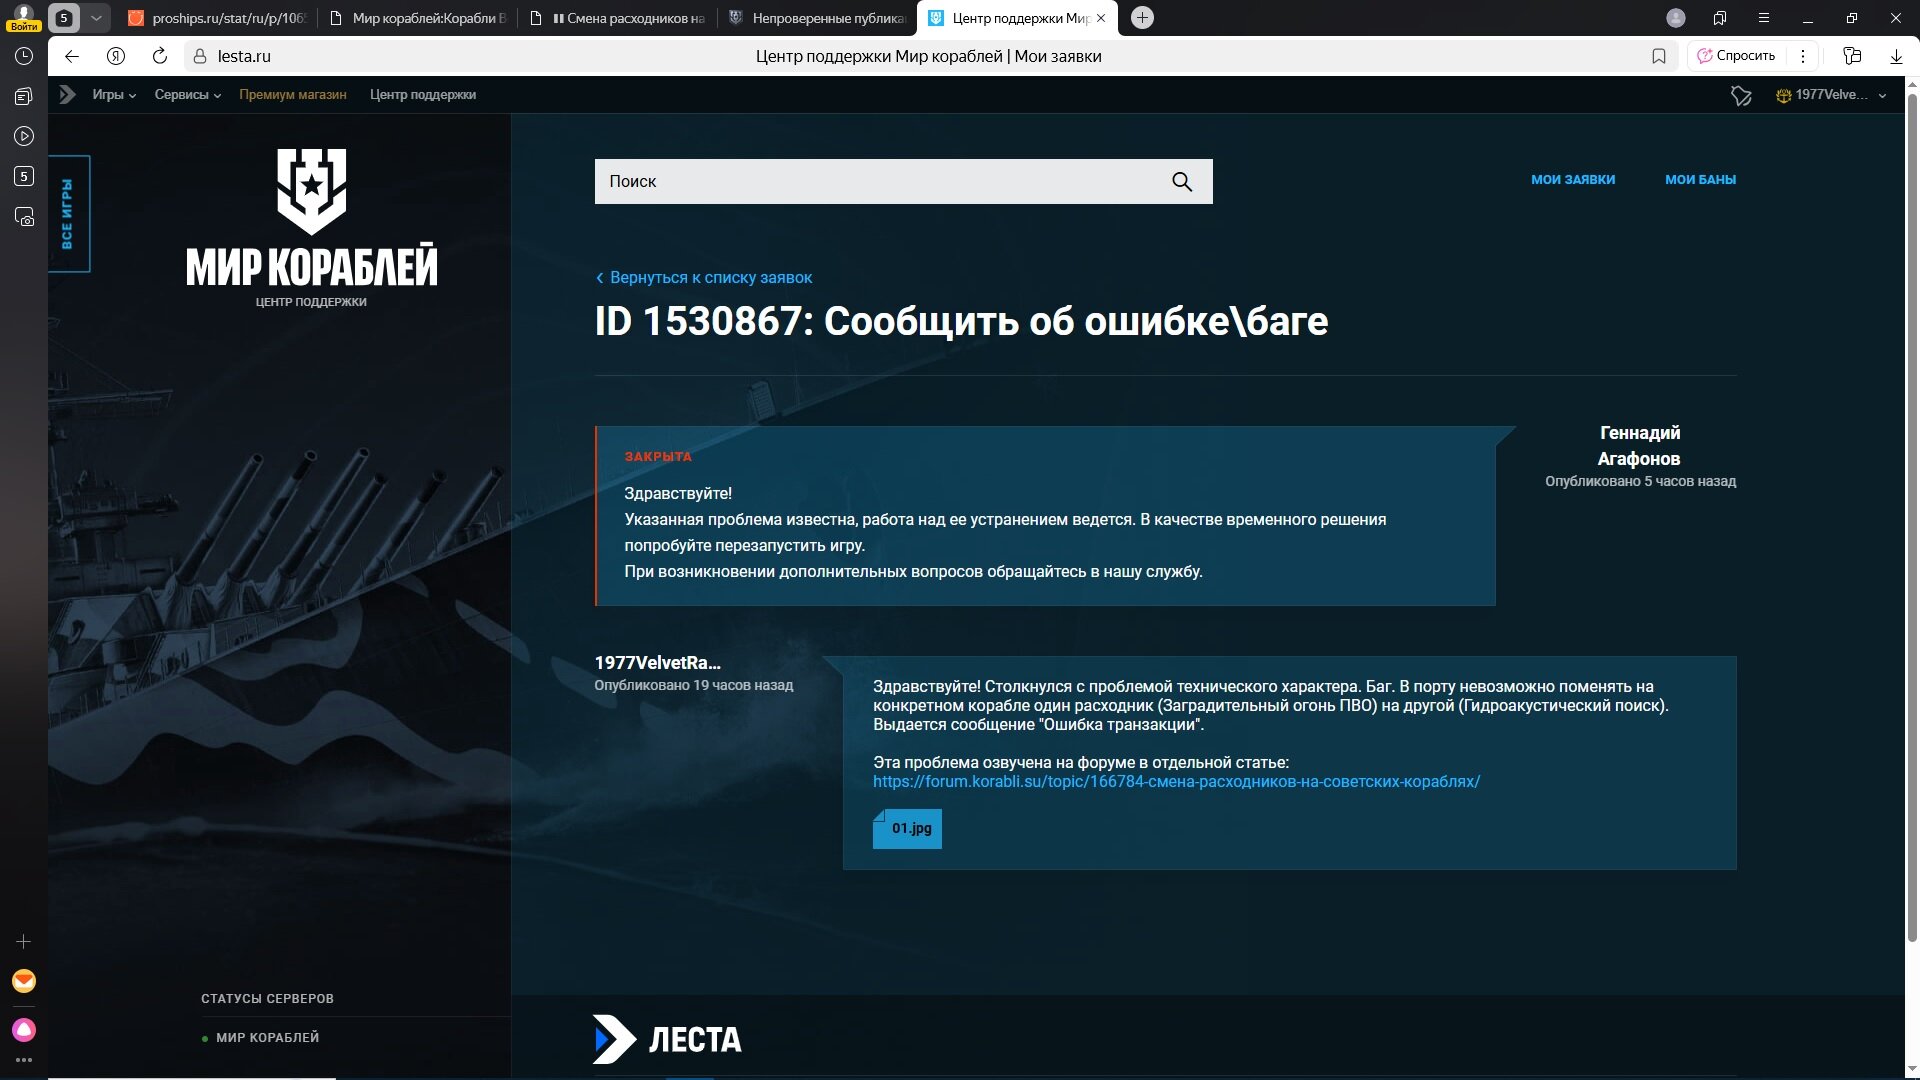1920x1080 pixels.
Task: Open the three-dot page options menu
Action: coord(1803,56)
